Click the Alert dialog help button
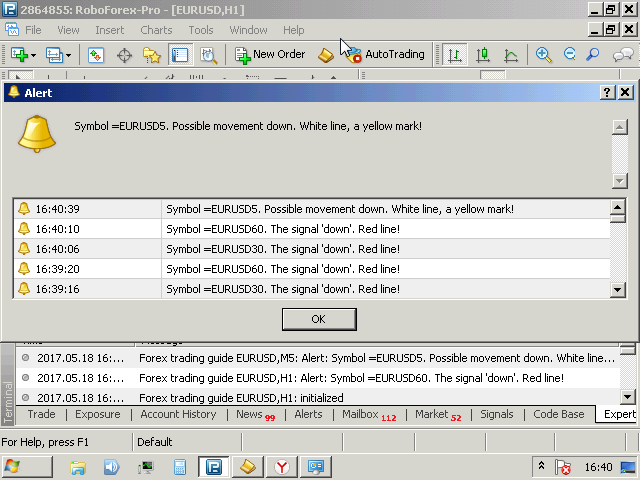This screenshot has width=640, height=480. coord(607,92)
